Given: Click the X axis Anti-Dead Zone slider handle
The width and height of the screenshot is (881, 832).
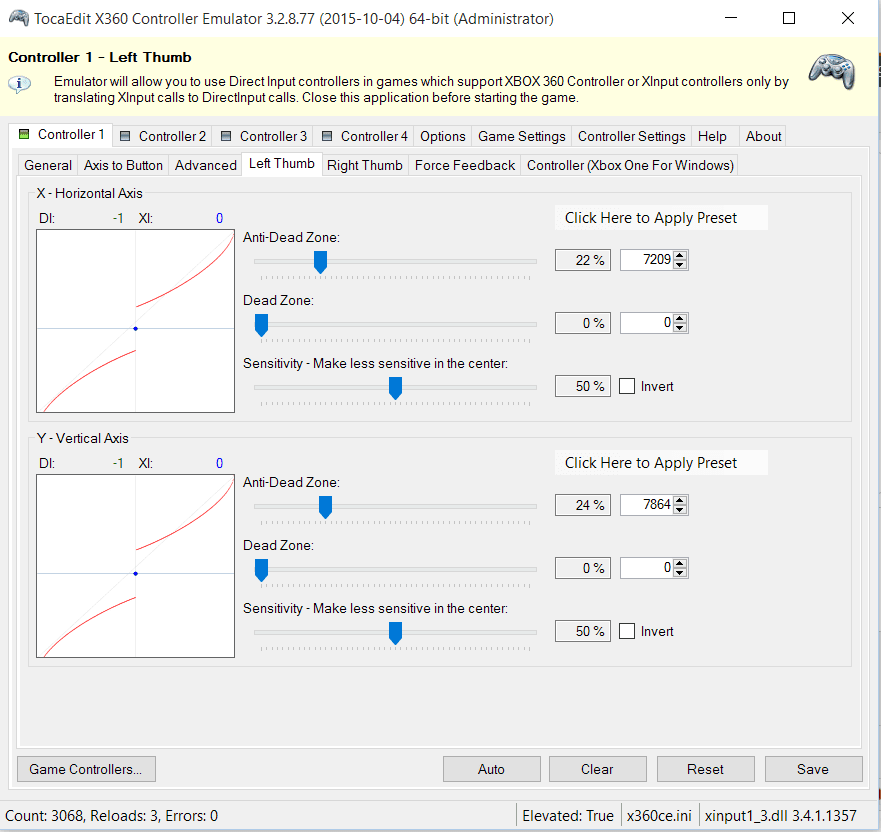Looking at the screenshot, I should [x=320, y=262].
